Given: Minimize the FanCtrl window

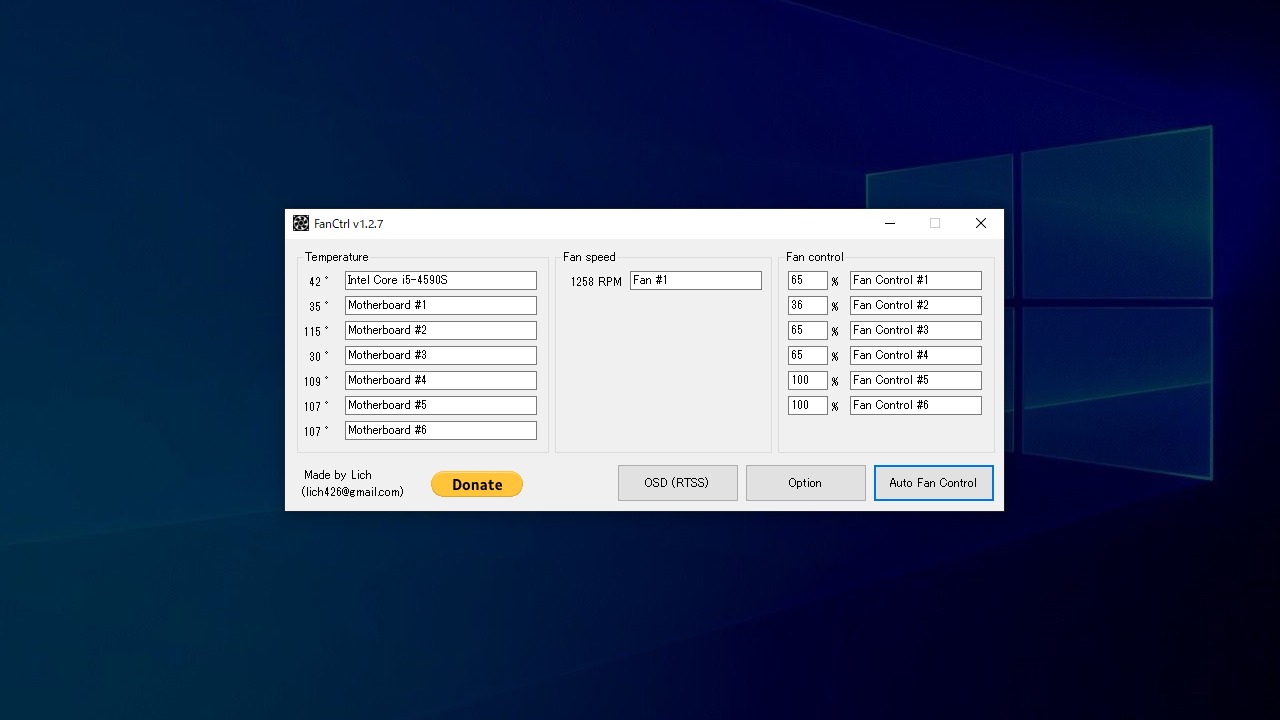Looking at the screenshot, I should pyautogui.click(x=889, y=224).
